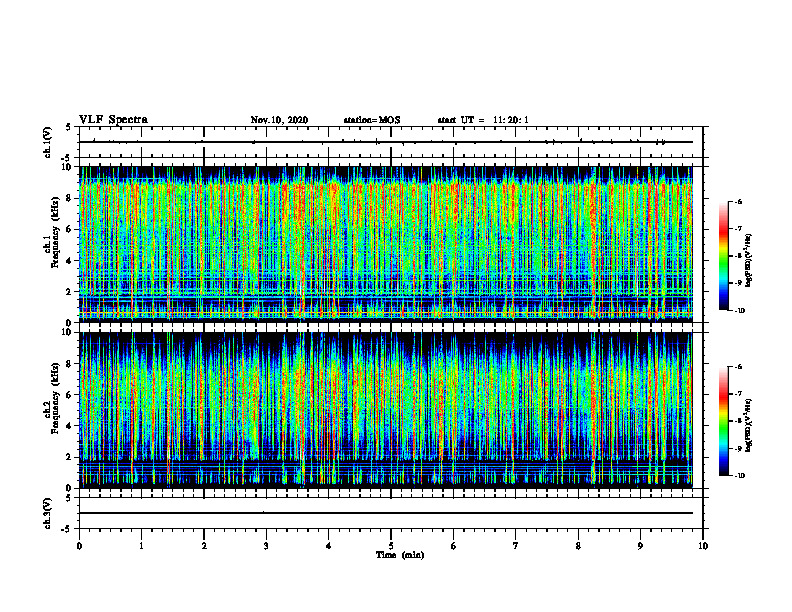Select the date text "Nov.10, 2020"
The height and width of the screenshot is (612, 792).
(x=279, y=120)
